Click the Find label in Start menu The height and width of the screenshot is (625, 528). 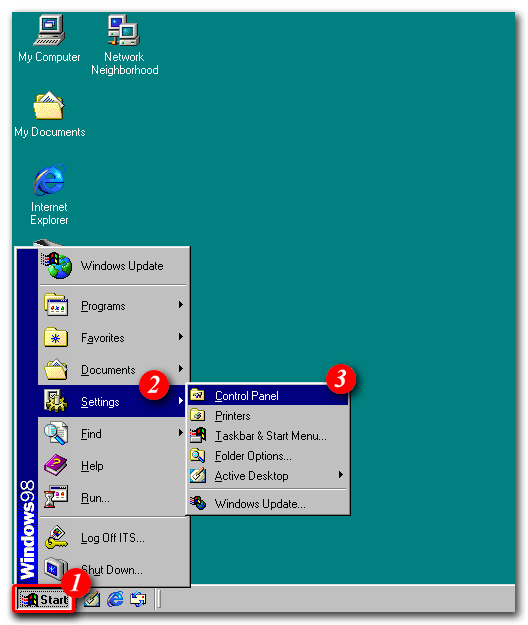[x=91, y=434]
